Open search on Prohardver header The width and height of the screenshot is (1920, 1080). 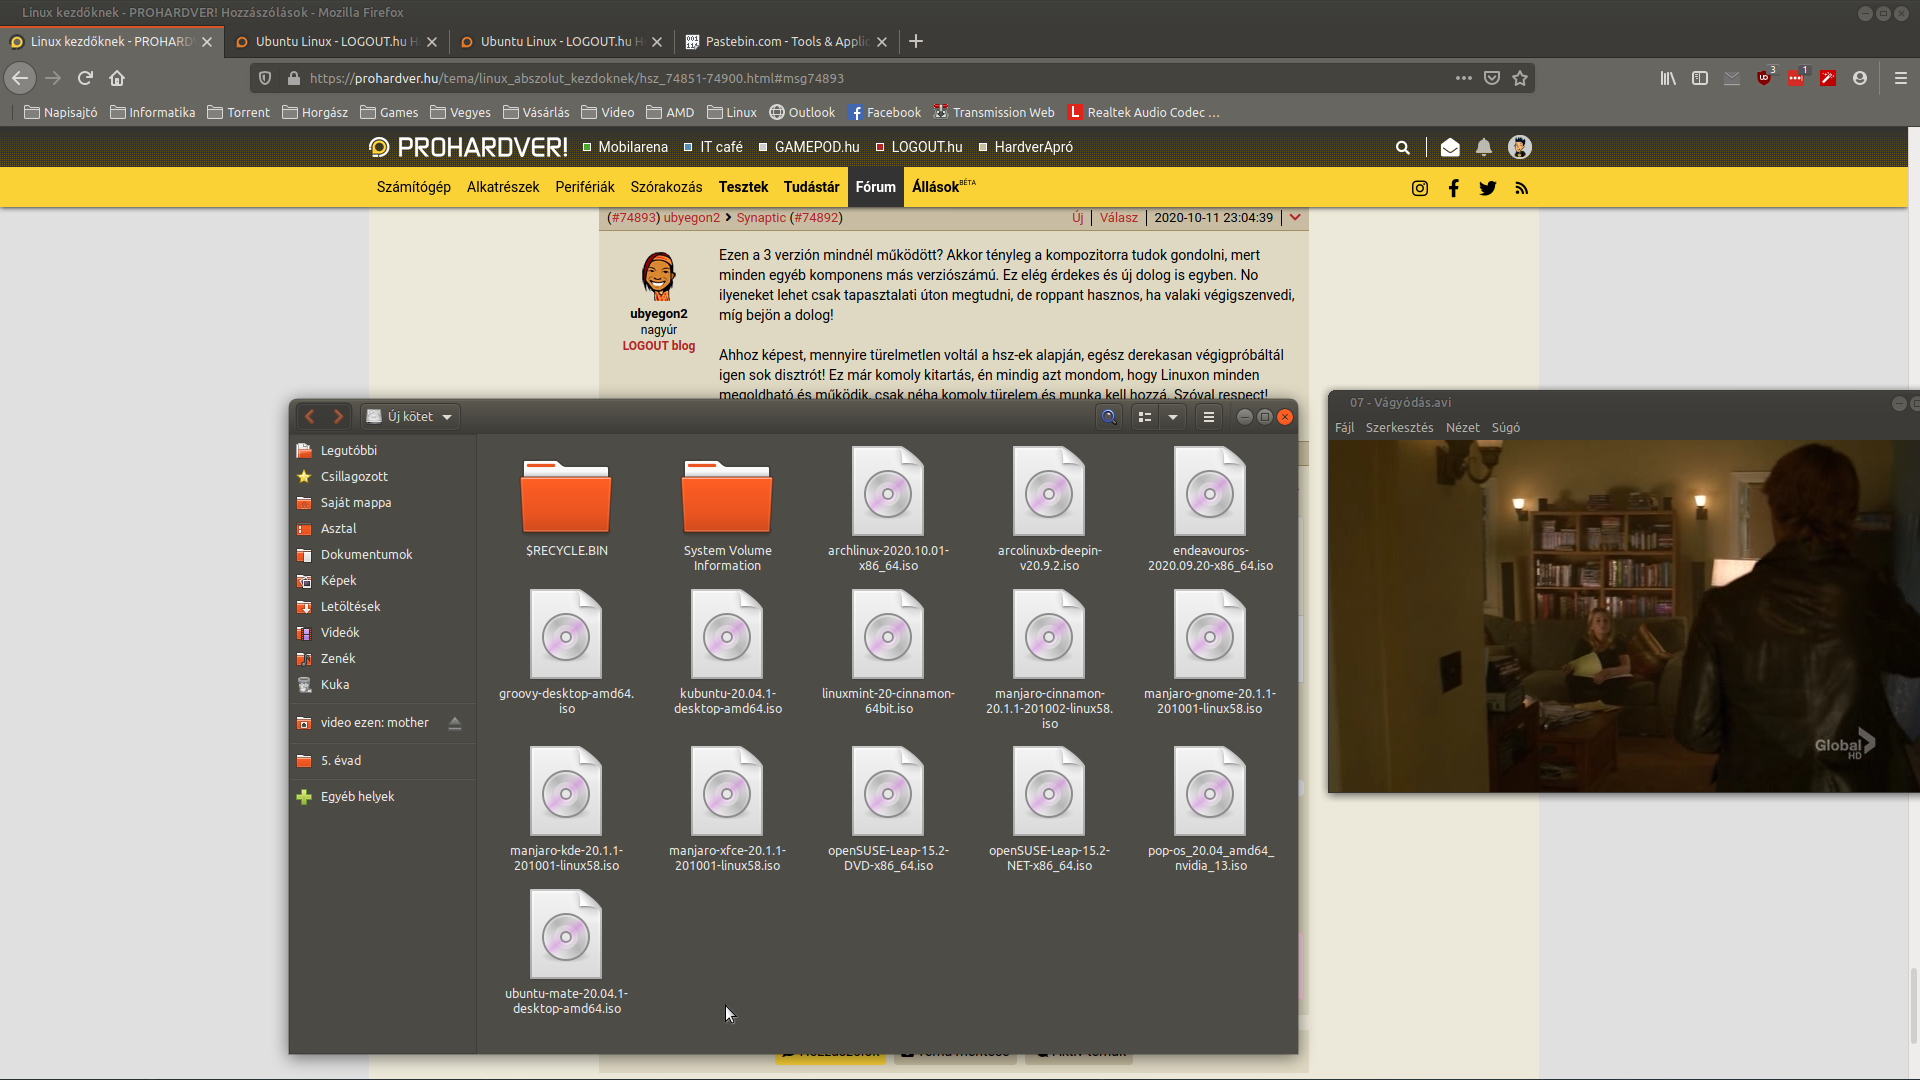1403,148
